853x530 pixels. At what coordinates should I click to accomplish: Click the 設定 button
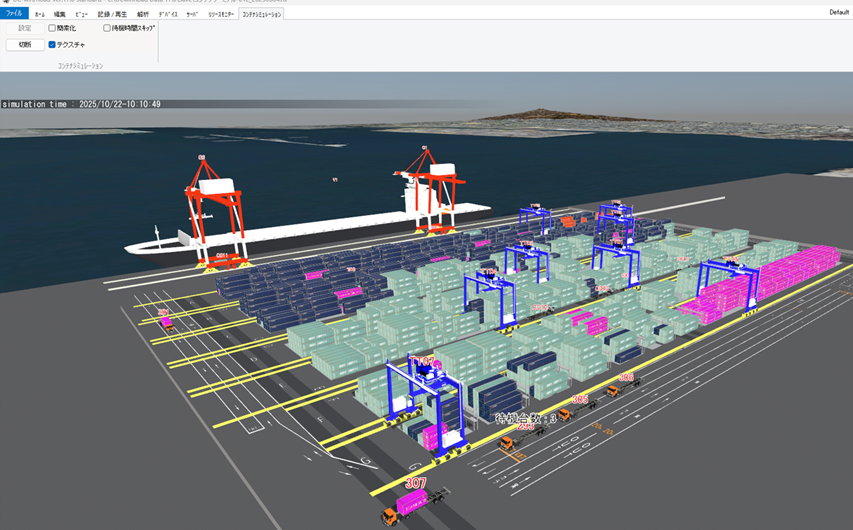coord(25,28)
